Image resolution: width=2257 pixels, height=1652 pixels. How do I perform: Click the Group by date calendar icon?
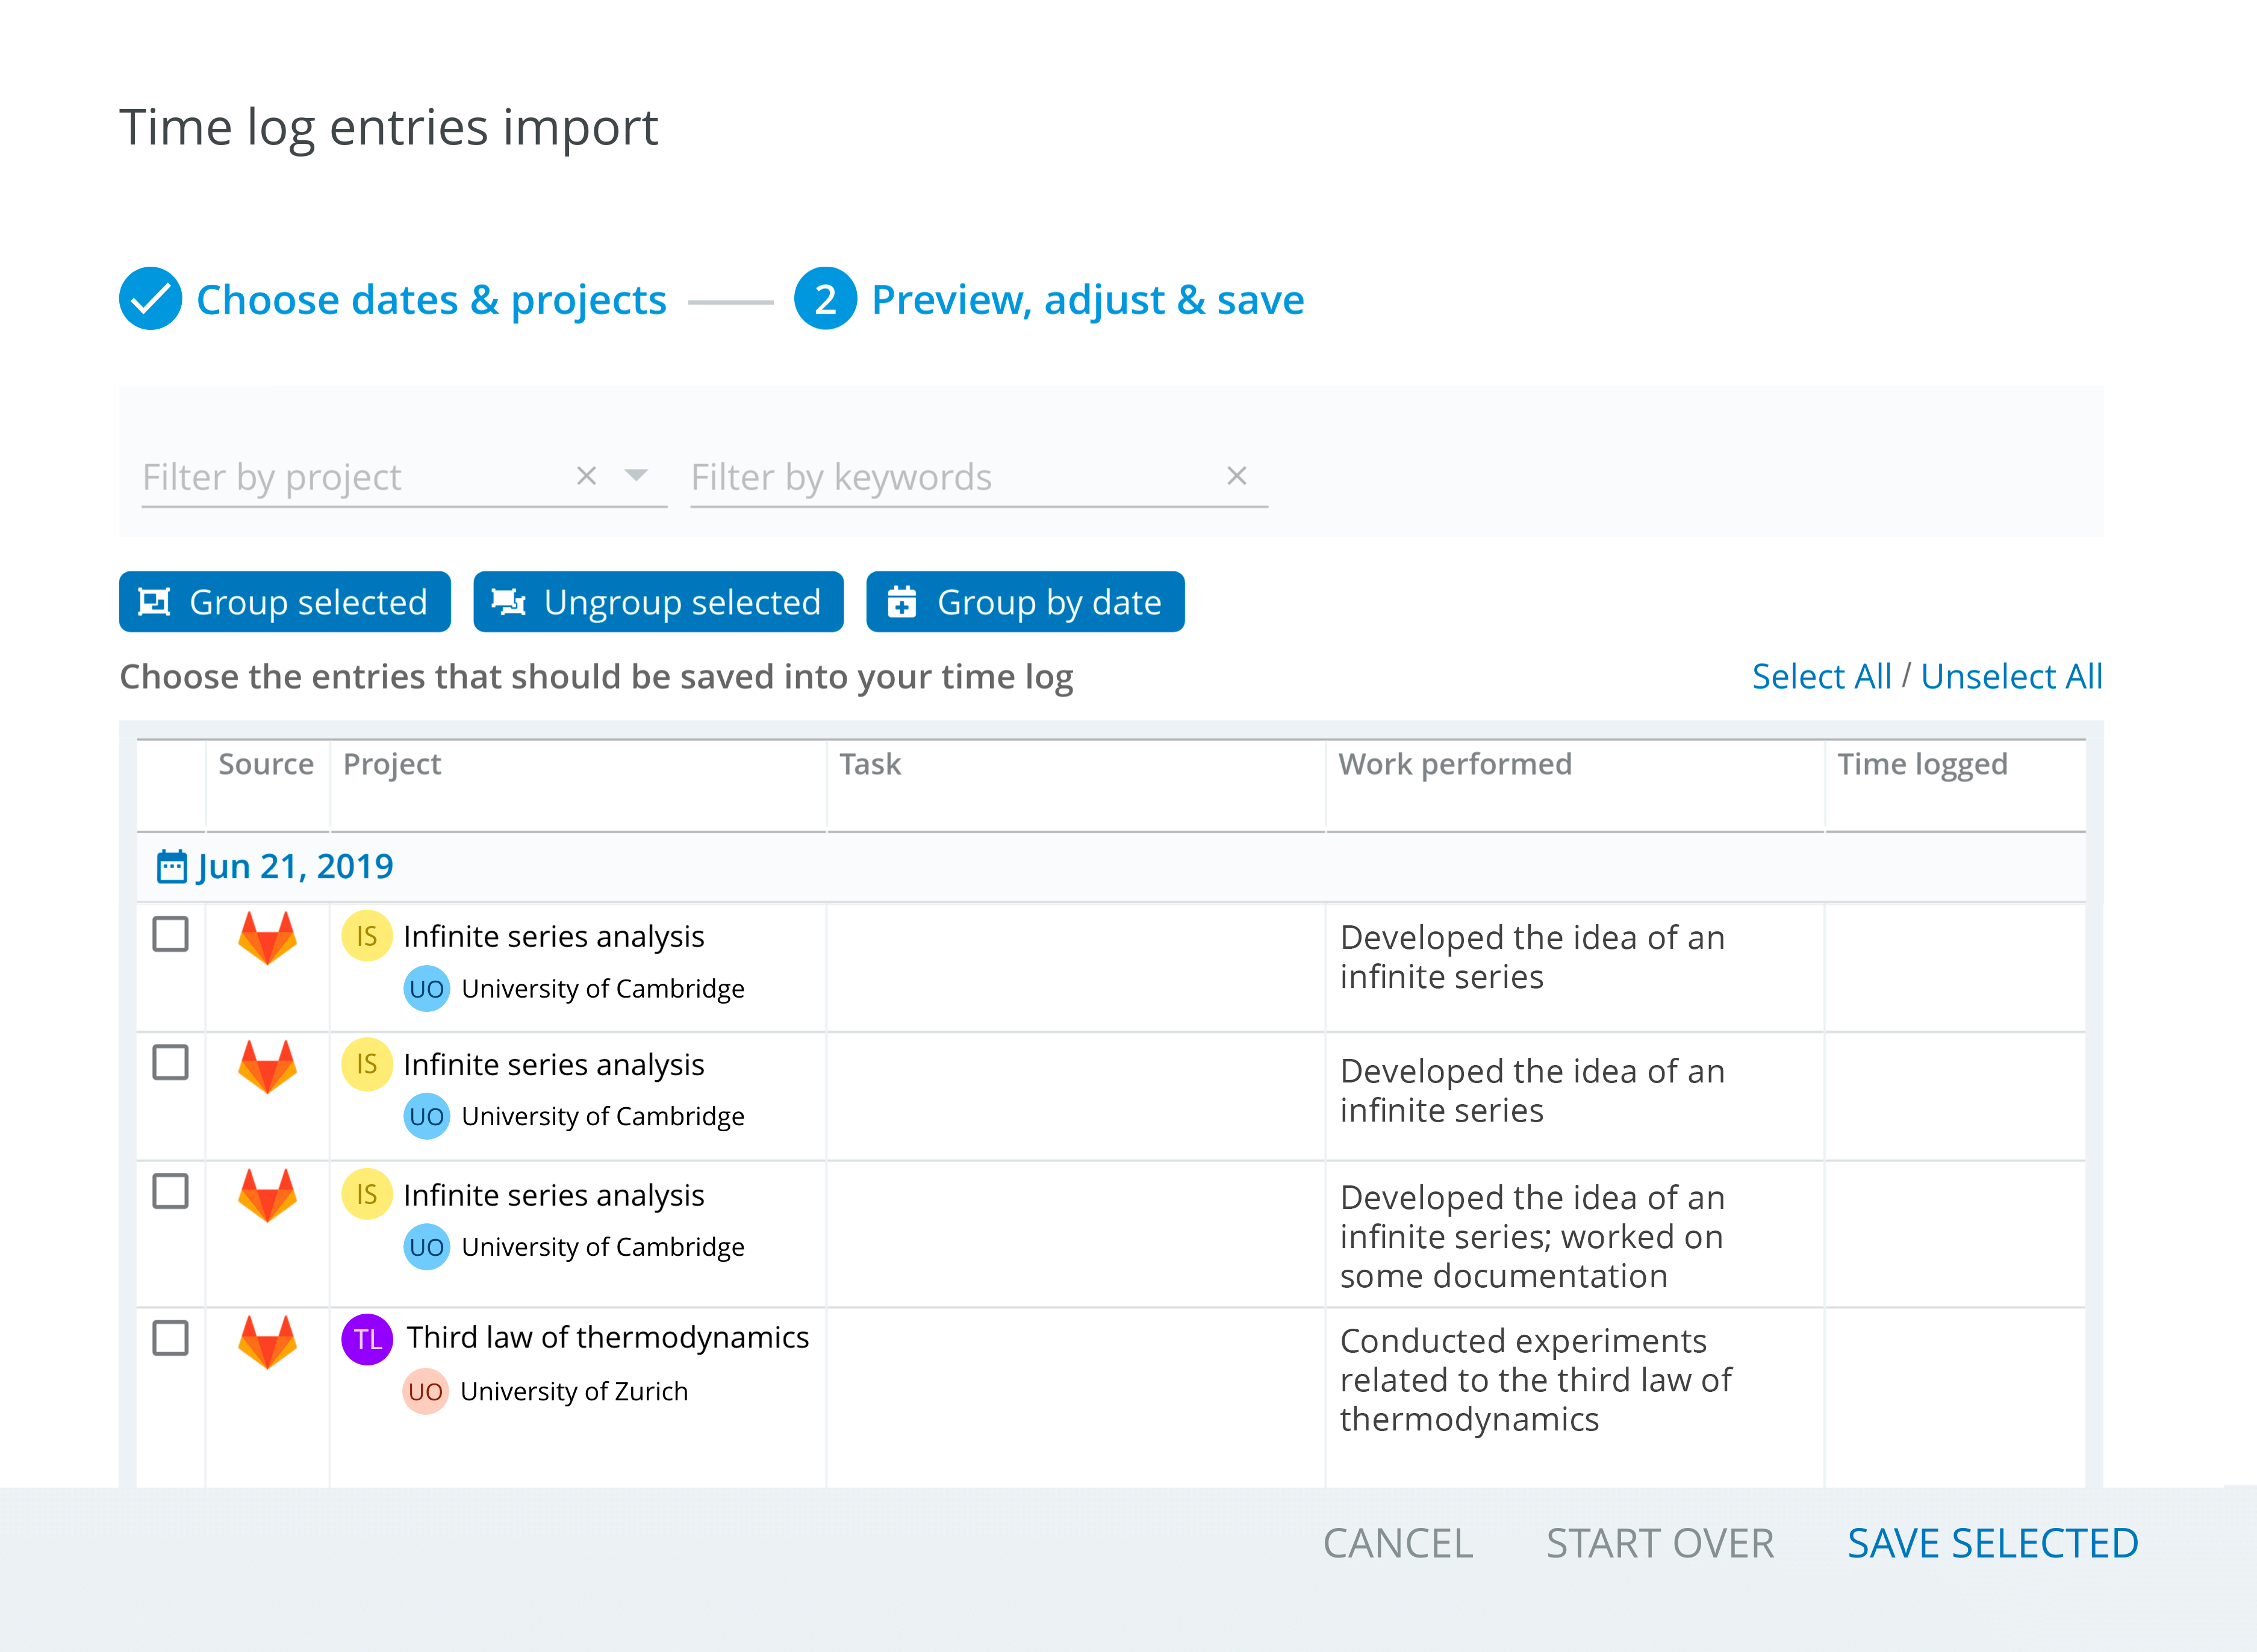point(902,601)
